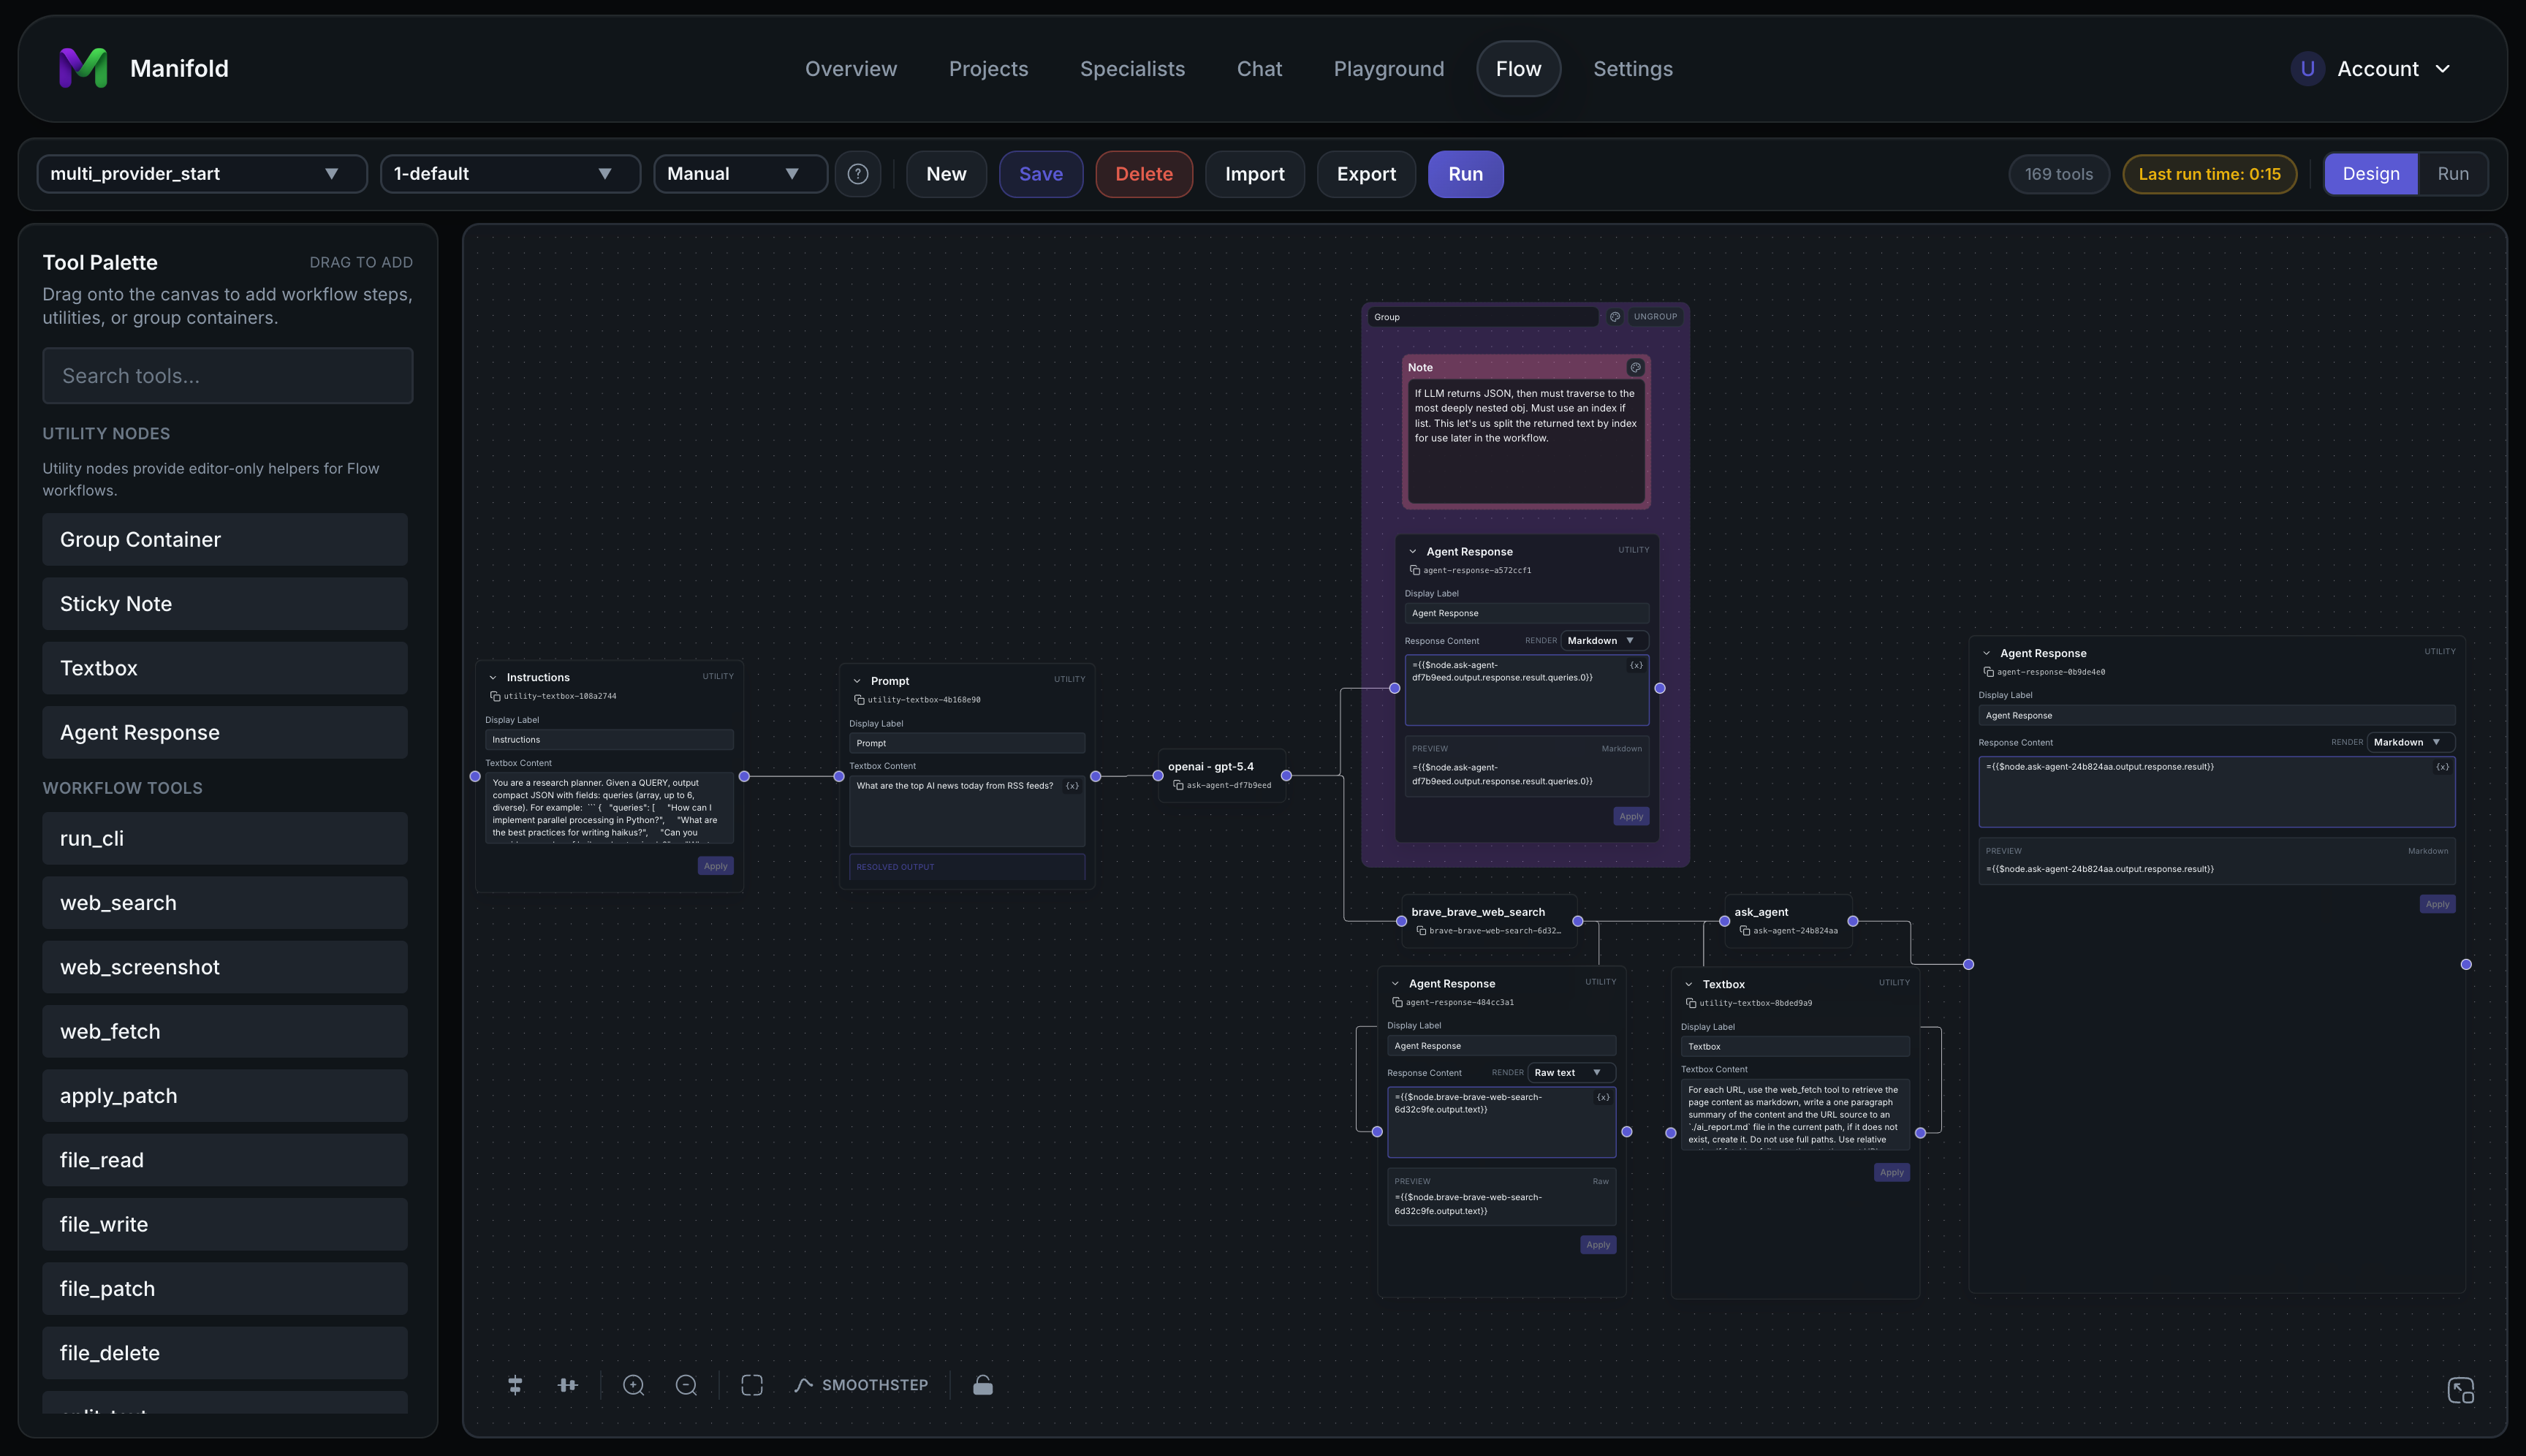
Task: Open the Manual trigger dropdown
Action: tap(740, 174)
